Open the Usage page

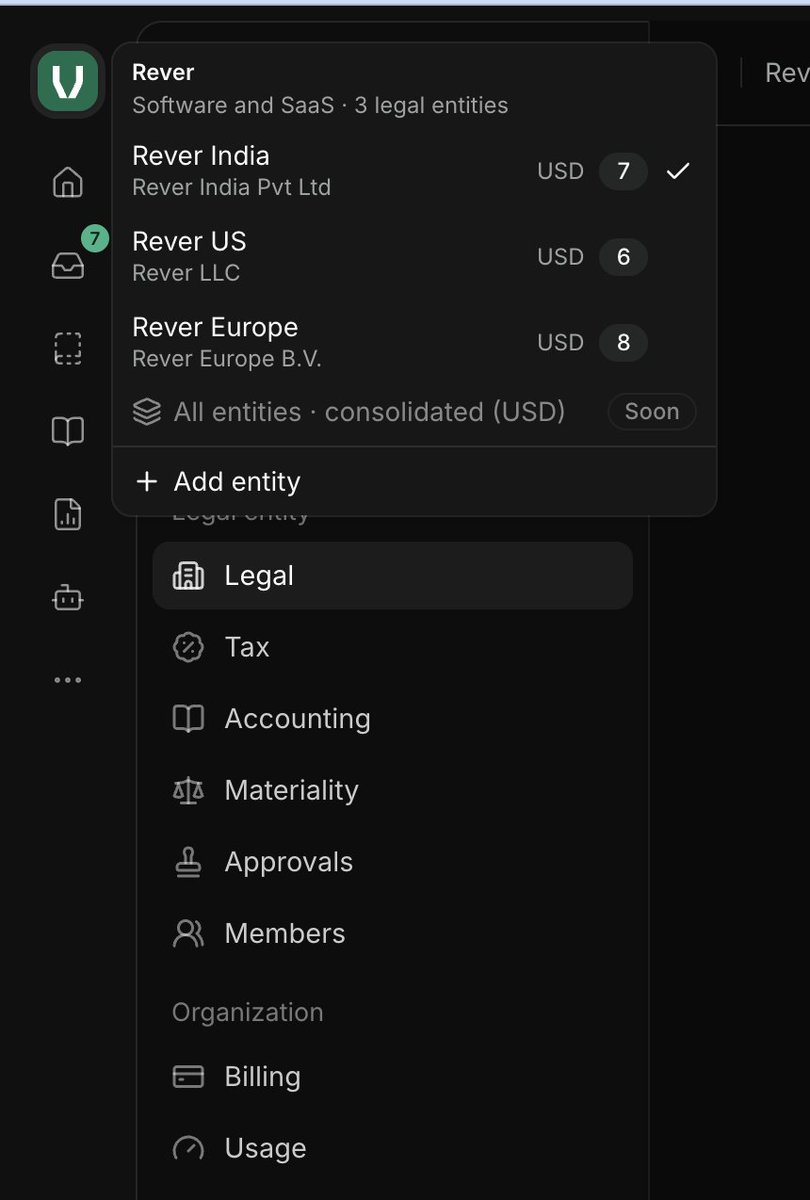[x=392, y=1148]
